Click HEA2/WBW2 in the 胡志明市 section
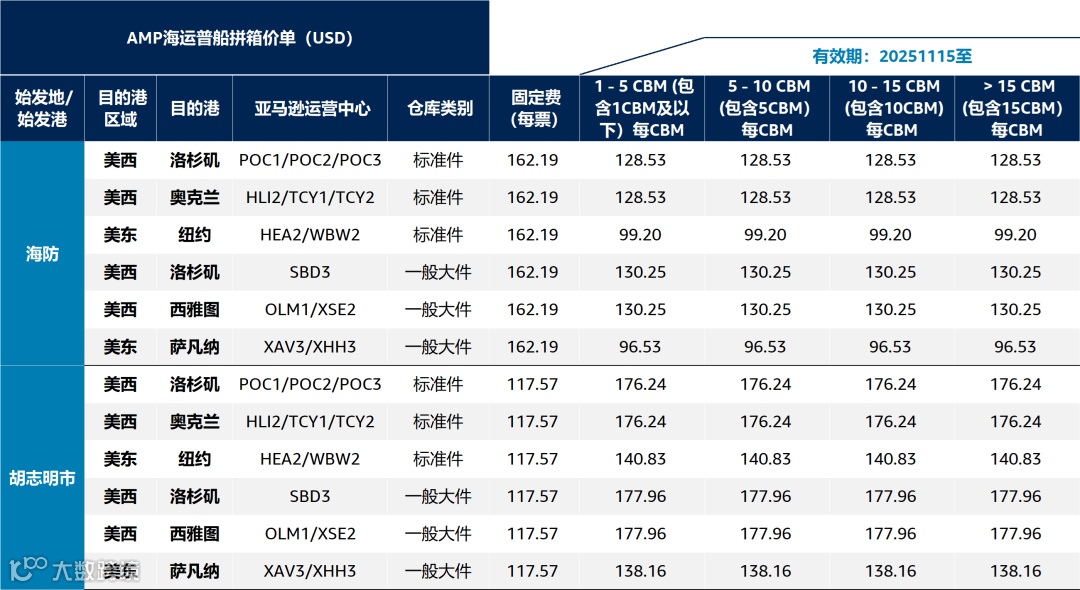 click(x=310, y=459)
